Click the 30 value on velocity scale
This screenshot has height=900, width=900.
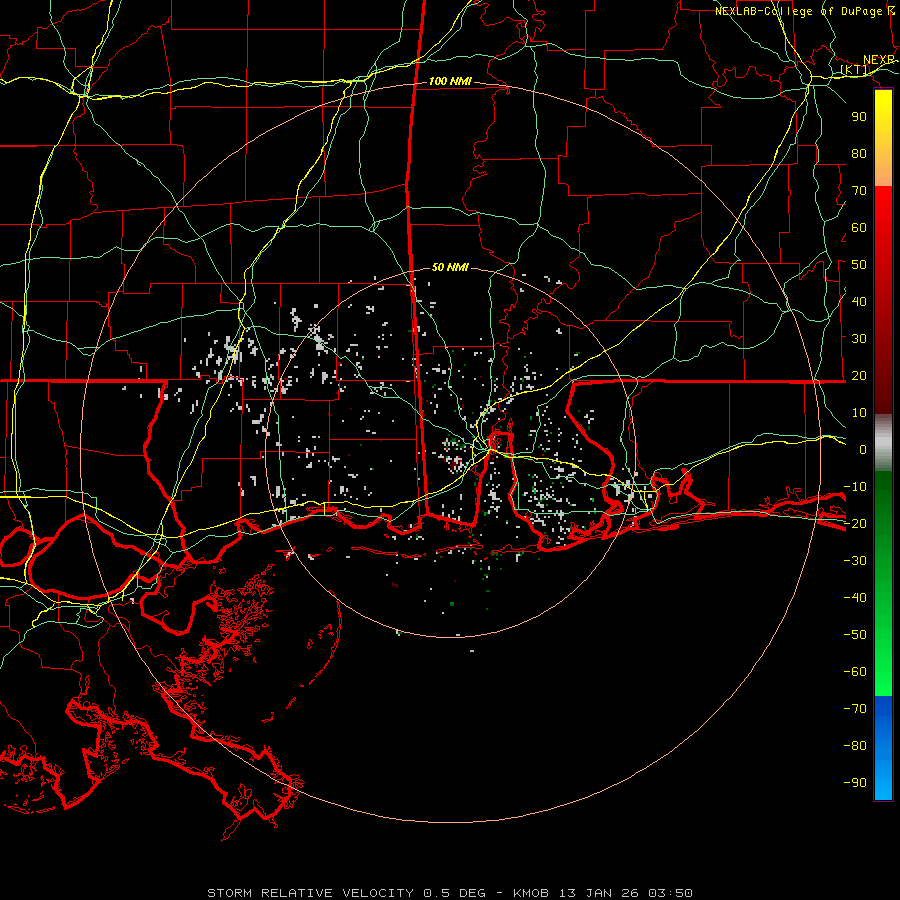click(859, 339)
